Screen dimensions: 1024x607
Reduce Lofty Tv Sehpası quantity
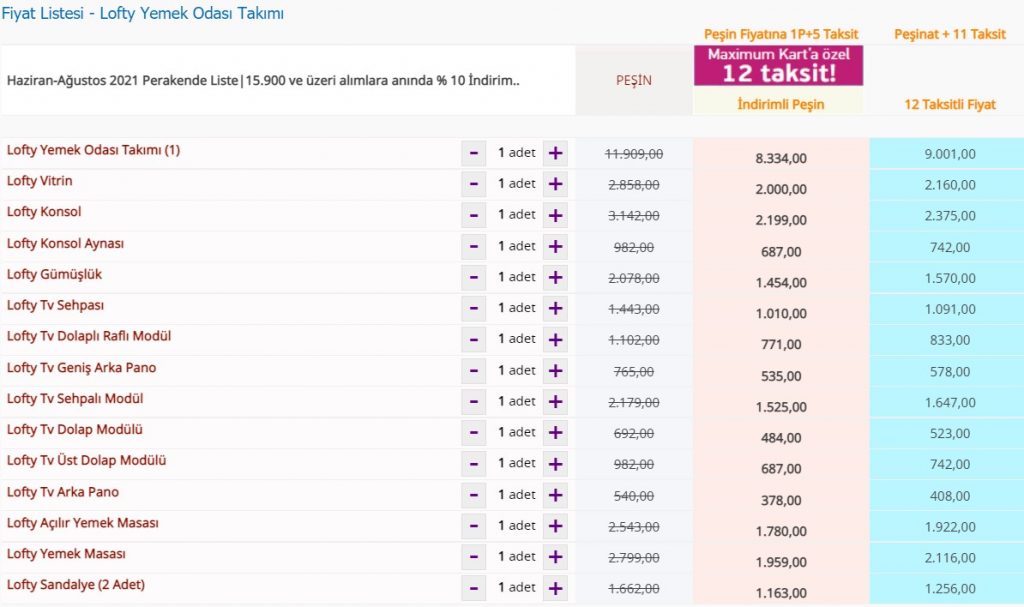pyautogui.click(x=474, y=308)
